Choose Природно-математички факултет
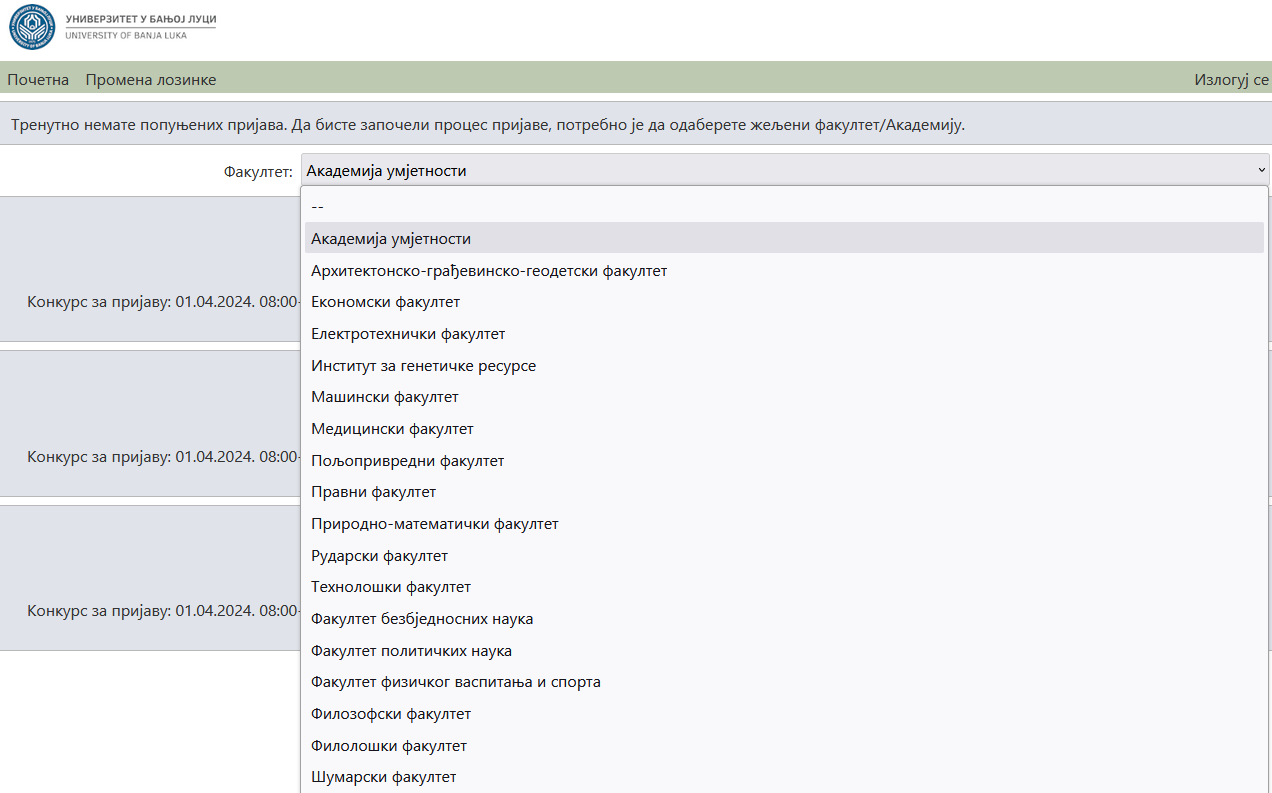 [x=434, y=524]
